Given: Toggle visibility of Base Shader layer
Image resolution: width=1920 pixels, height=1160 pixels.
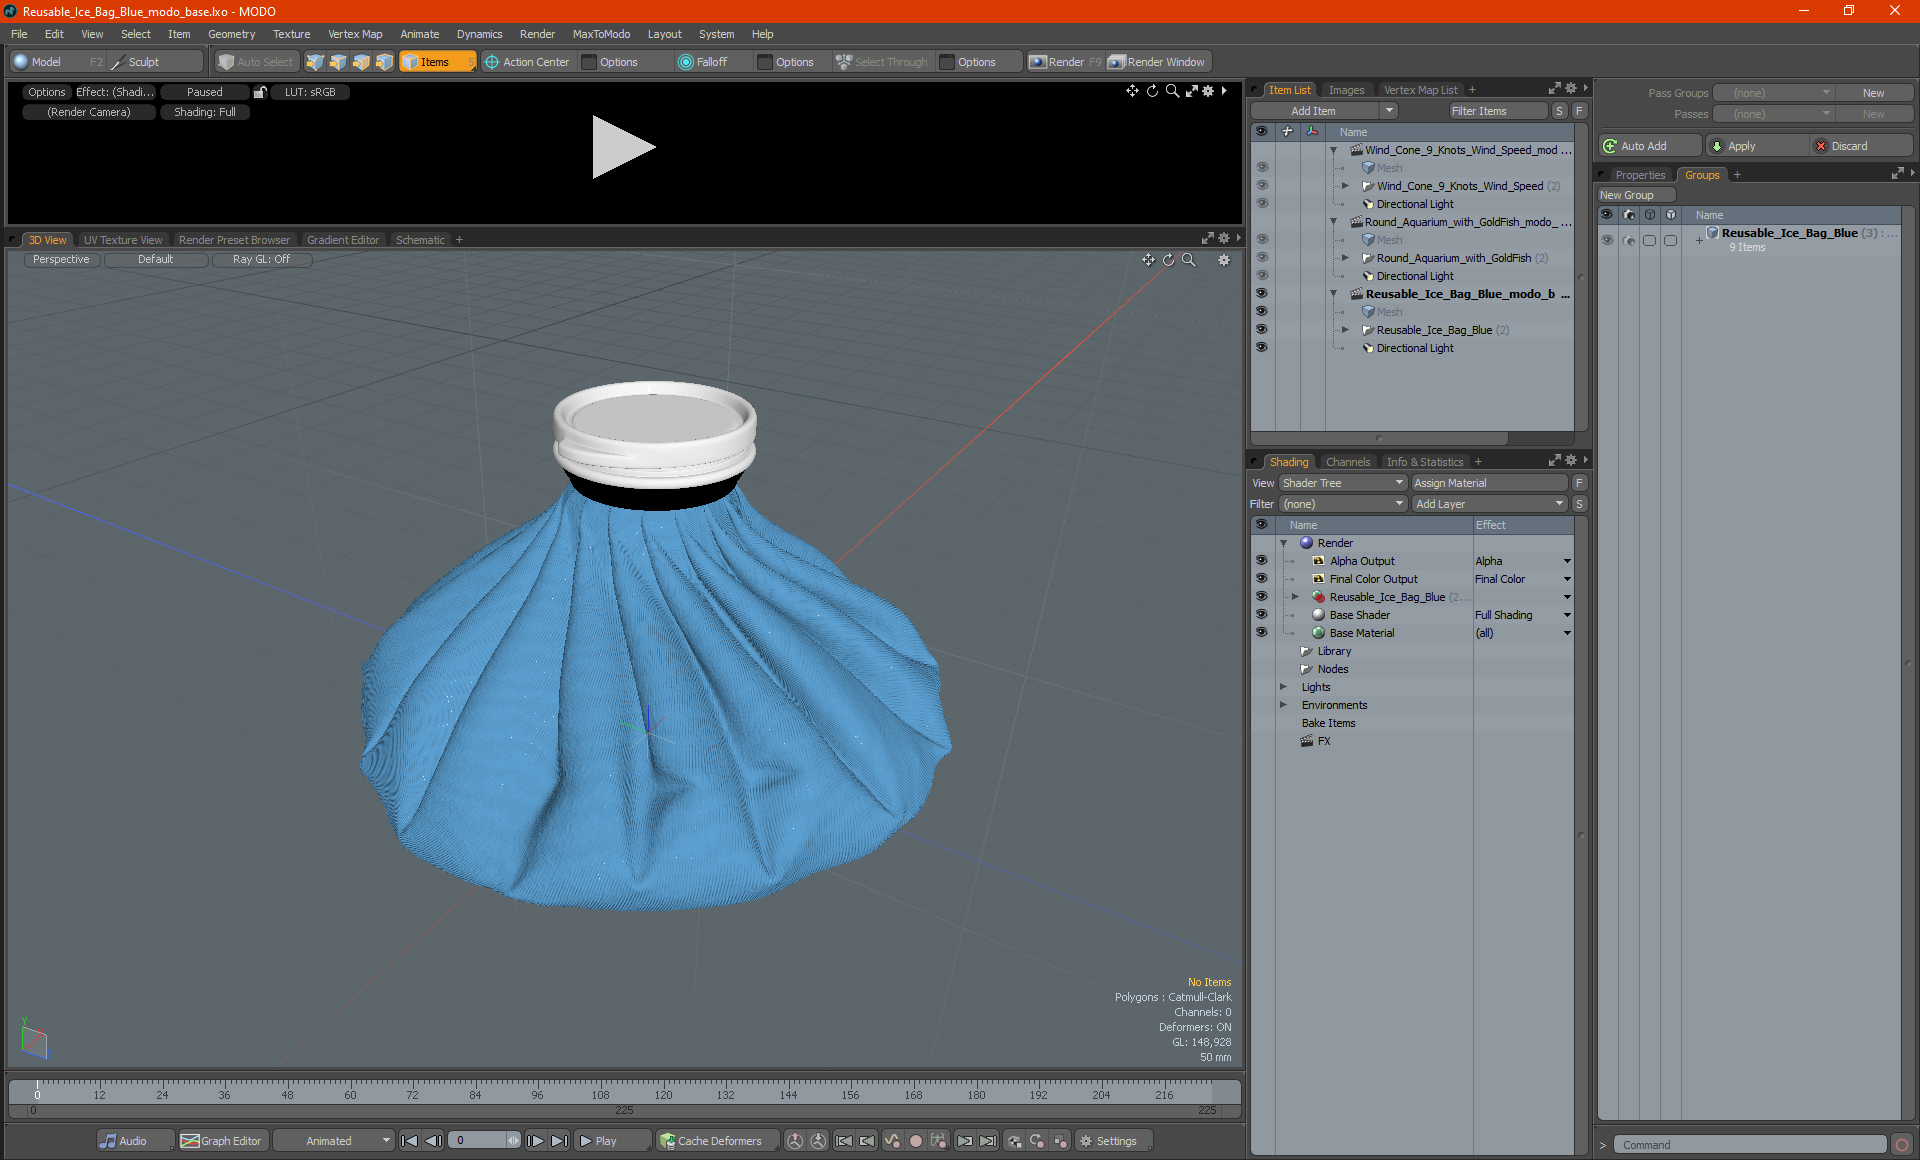Looking at the screenshot, I should pos(1262,615).
